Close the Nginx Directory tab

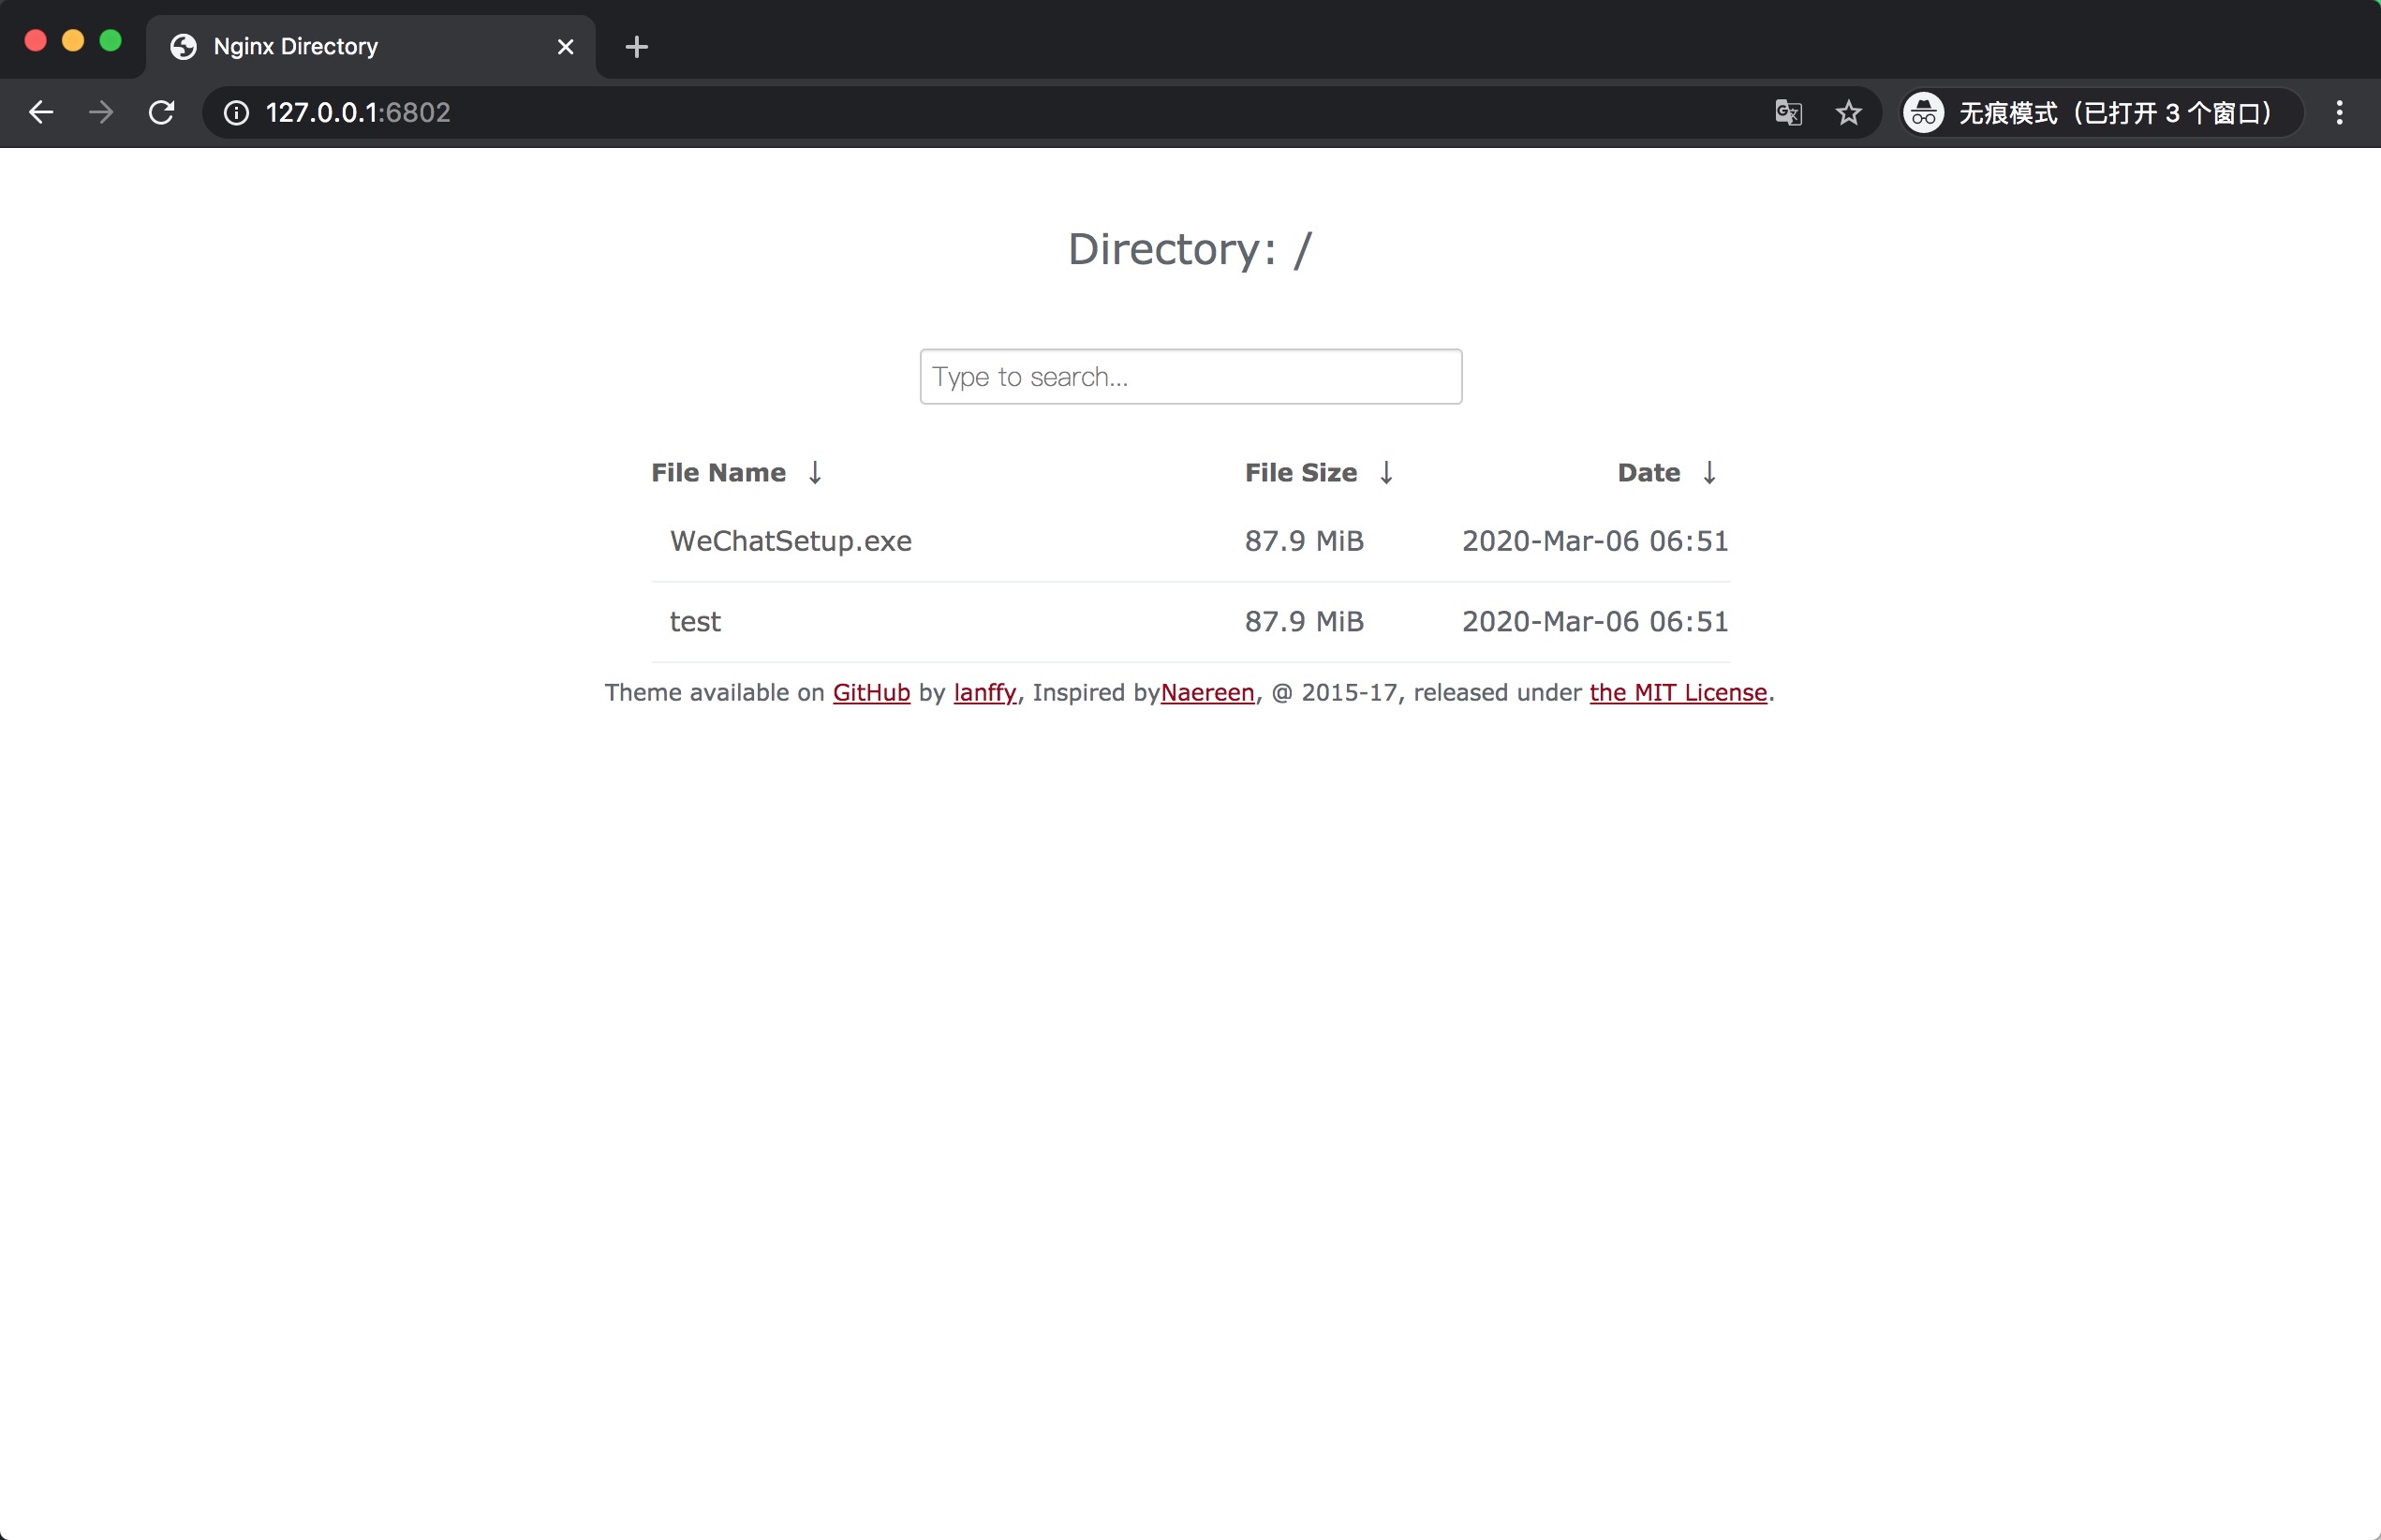(x=565, y=47)
